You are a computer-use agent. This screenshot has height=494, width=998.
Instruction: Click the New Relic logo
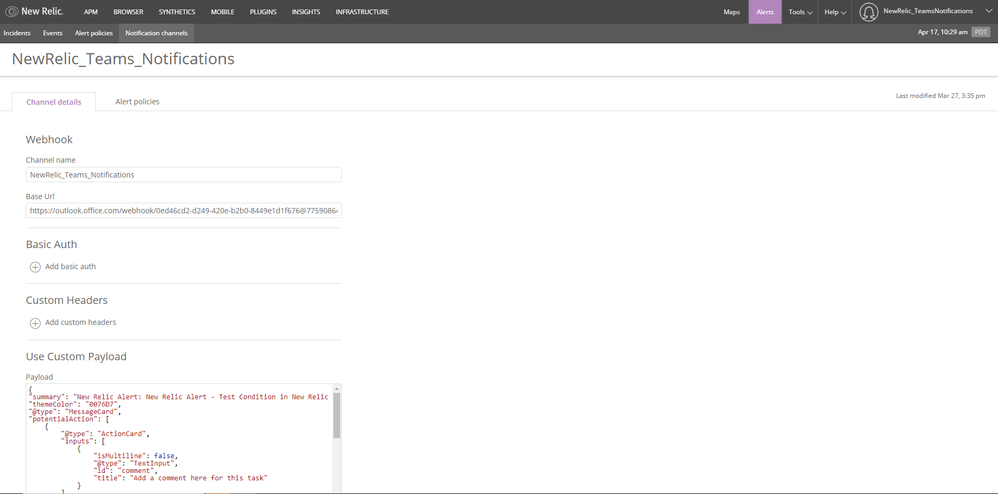click(x=34, y=11)
